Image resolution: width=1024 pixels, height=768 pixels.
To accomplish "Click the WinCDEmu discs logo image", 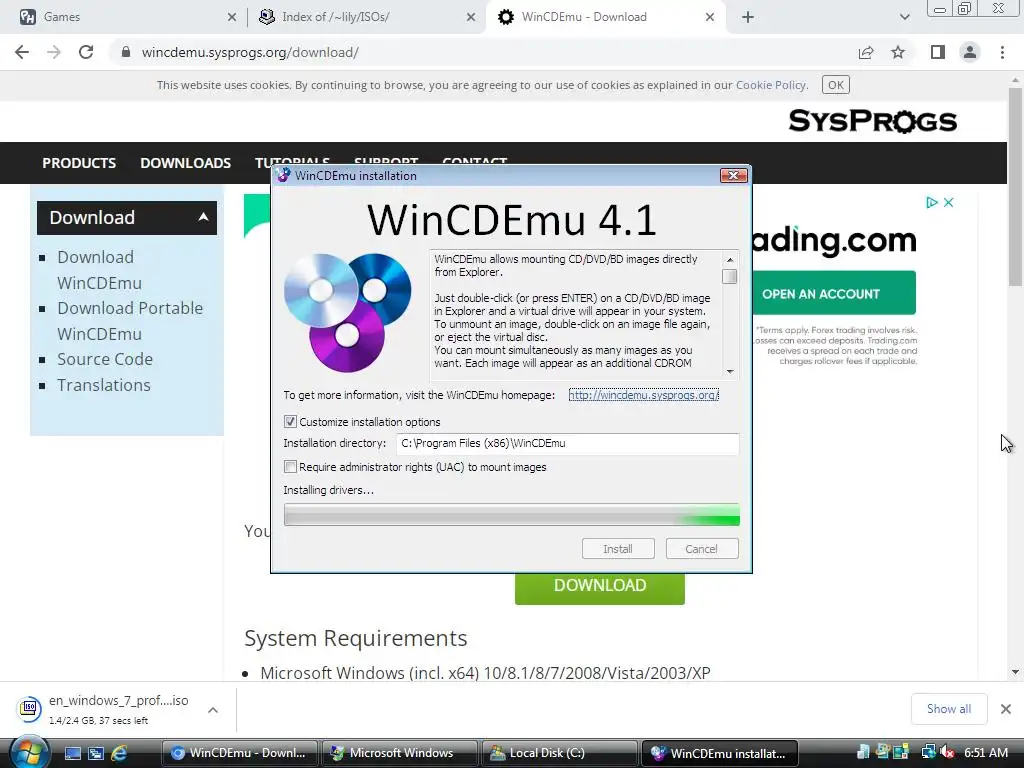I will [347, 312].
